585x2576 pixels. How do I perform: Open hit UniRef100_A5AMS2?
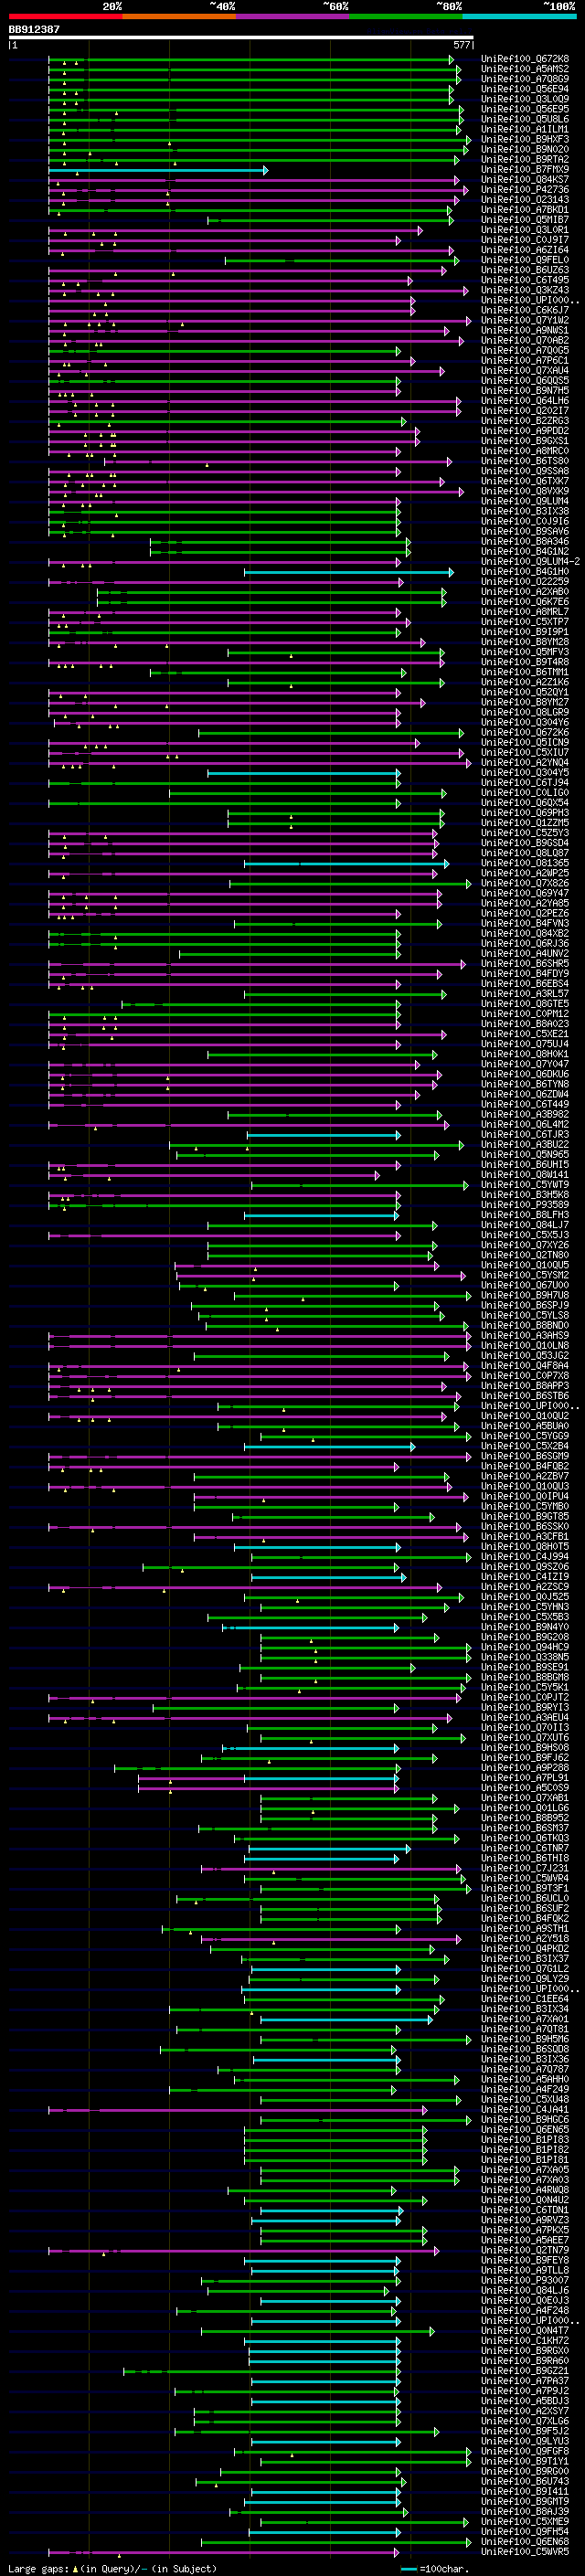click(525, 69)
